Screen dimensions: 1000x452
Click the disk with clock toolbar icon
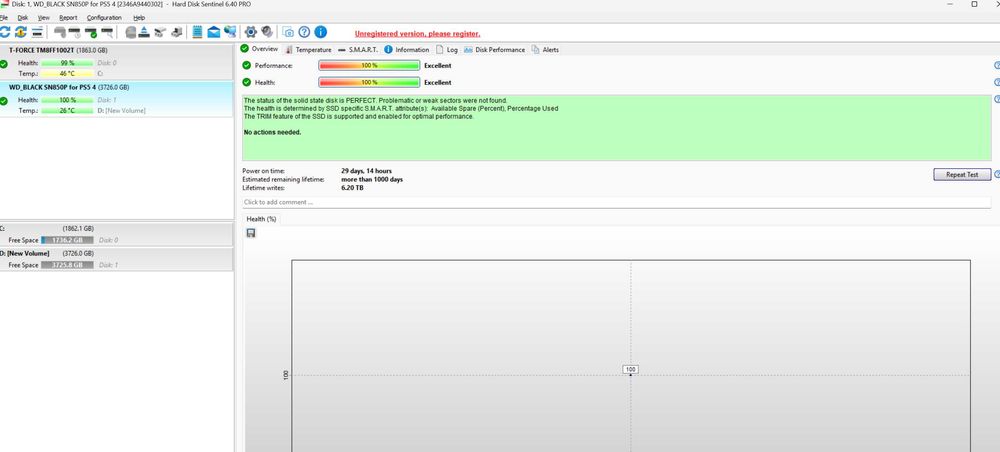coord(75,32)
